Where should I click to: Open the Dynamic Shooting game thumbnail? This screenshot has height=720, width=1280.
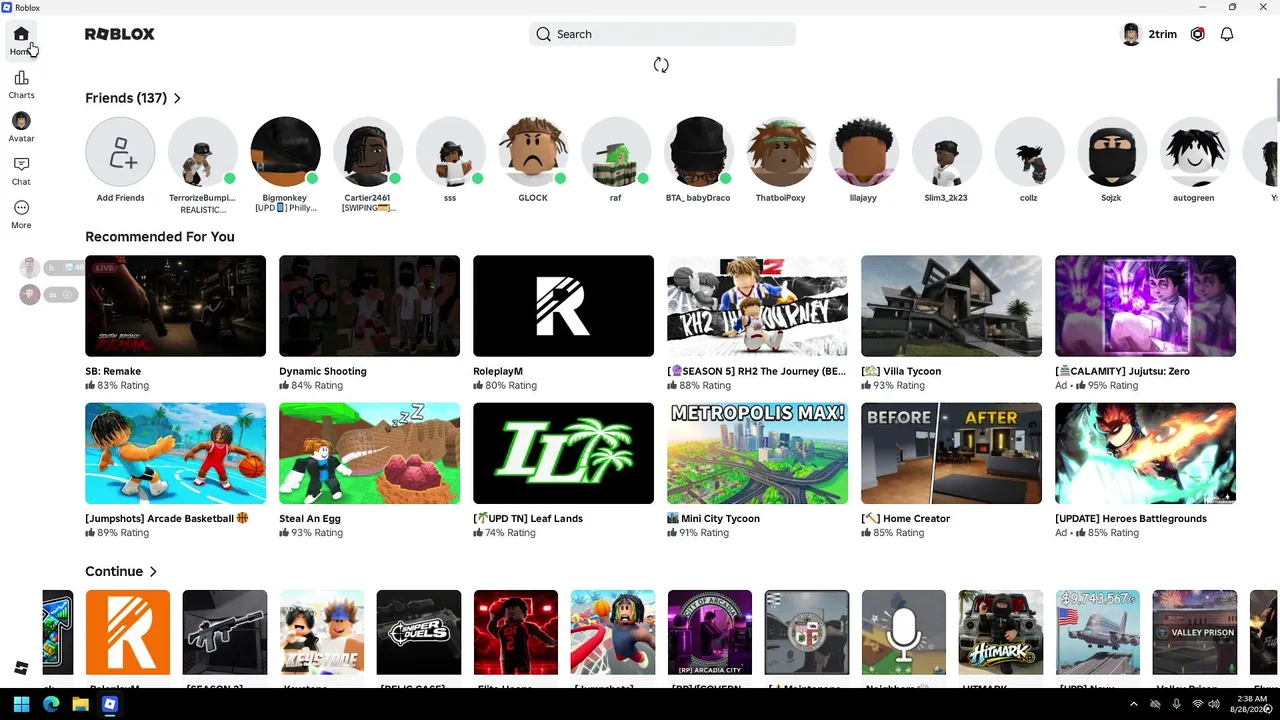click(369, 306)
